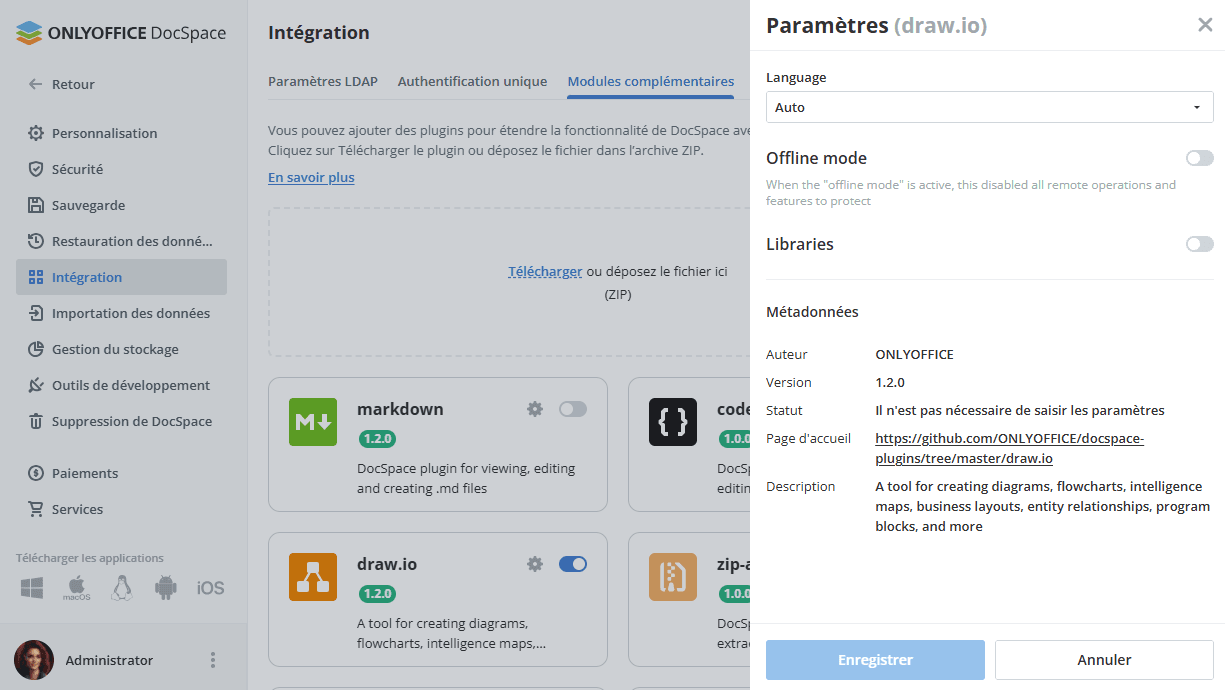Viewport: 1225px width, 690px height.
Task: Open markdown plugin settings gear
Action: tap(535, 409)
